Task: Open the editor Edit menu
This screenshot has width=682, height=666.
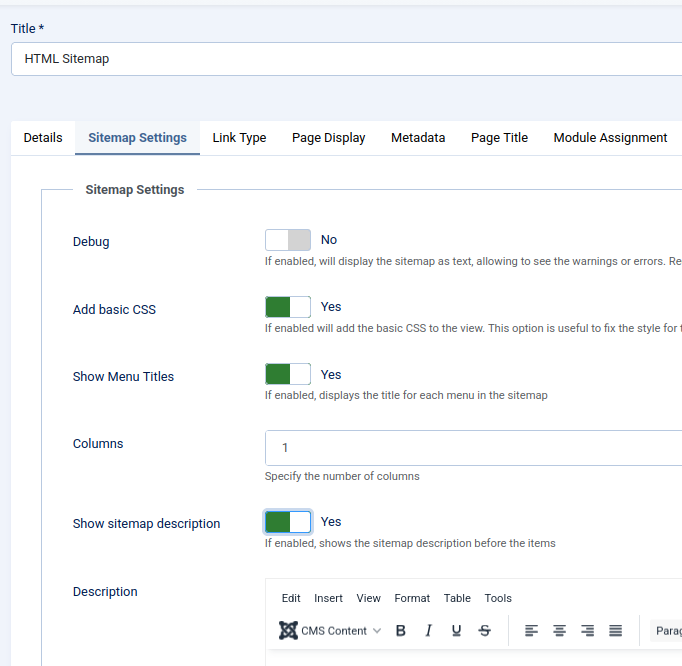Action: [291, 598]
